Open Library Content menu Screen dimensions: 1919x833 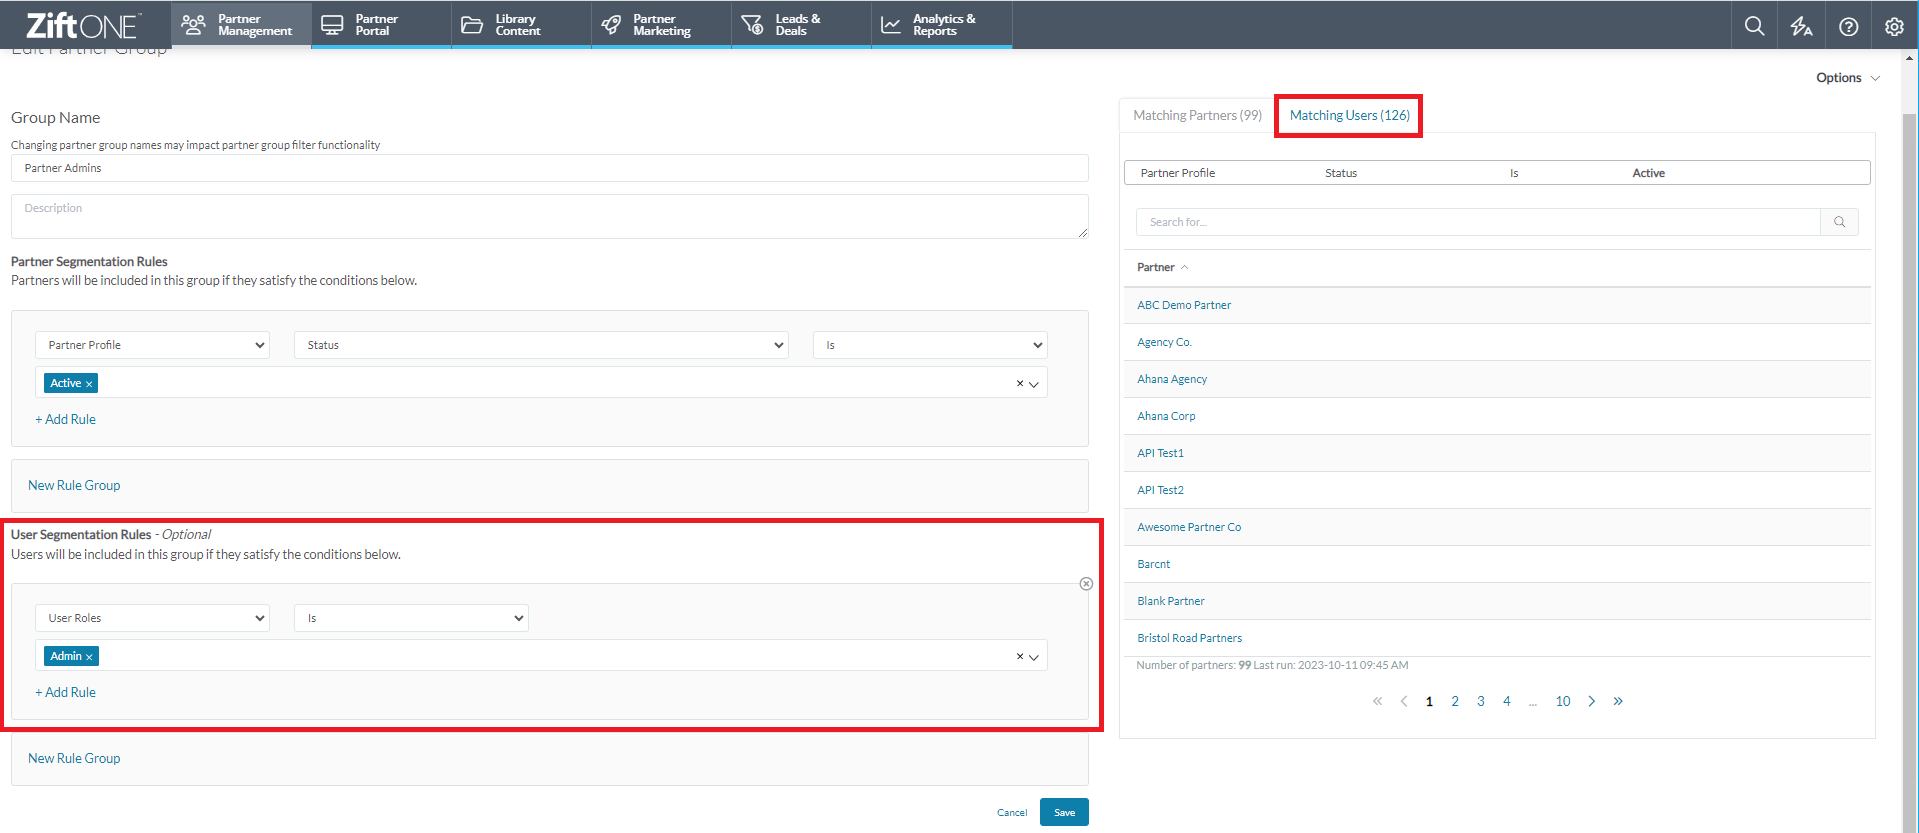pos(521,25)
